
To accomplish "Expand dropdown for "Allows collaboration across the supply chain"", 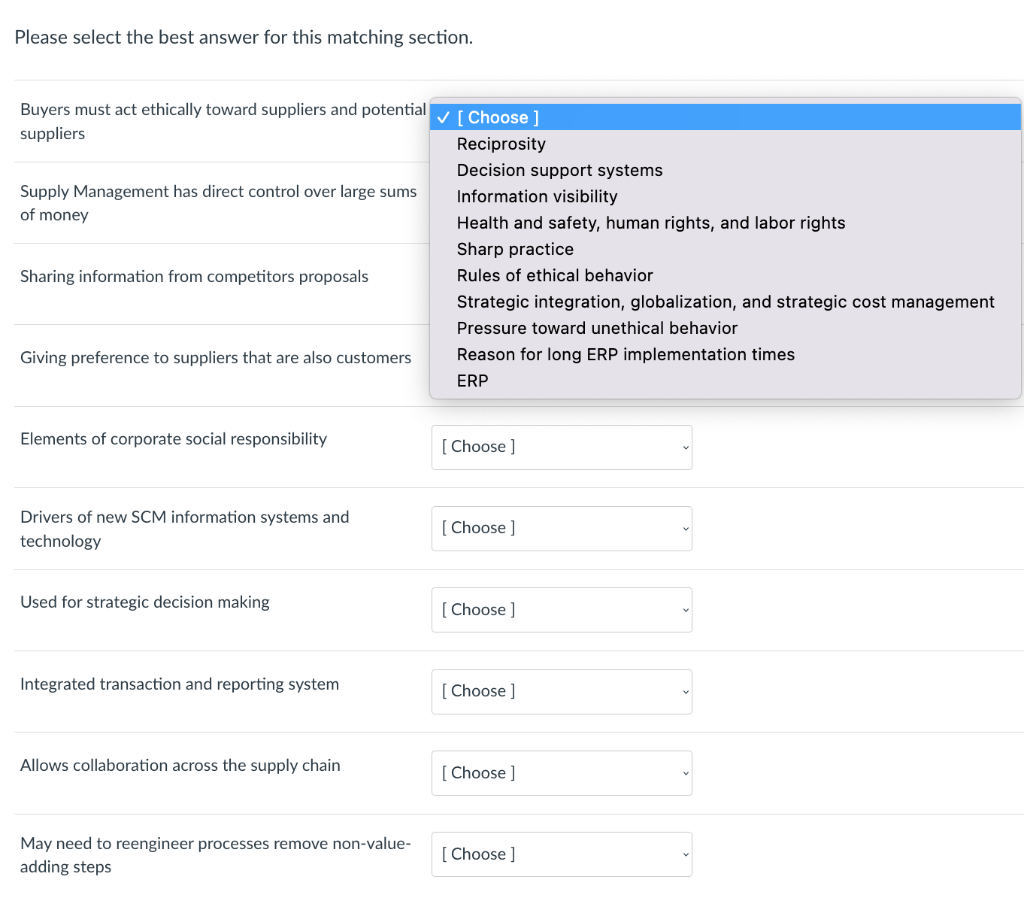I will pyautogui.click(x=561, y=773).
